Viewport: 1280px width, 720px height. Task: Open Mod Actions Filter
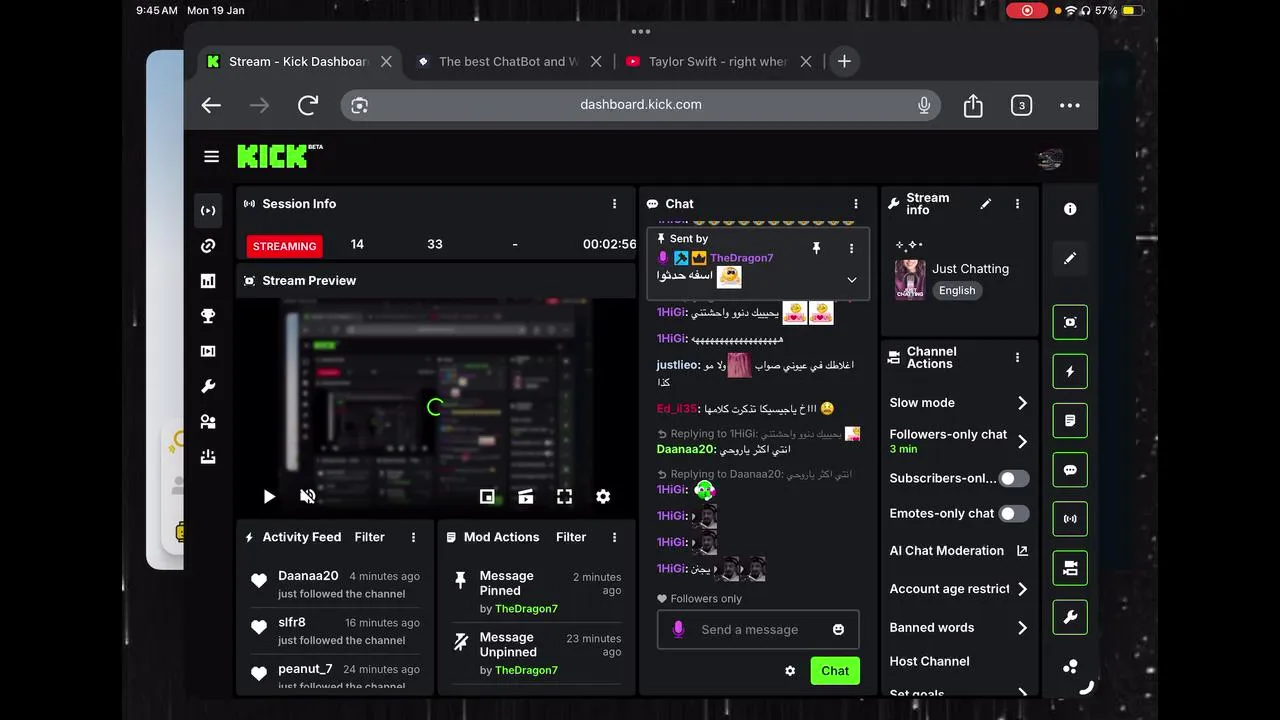(571, 537)
